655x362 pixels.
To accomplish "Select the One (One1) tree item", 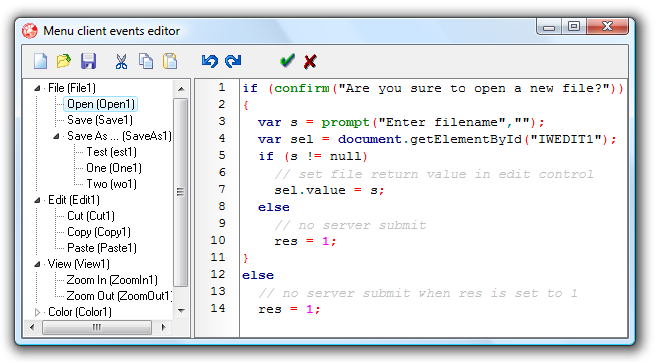I will (x=114, y=168).
